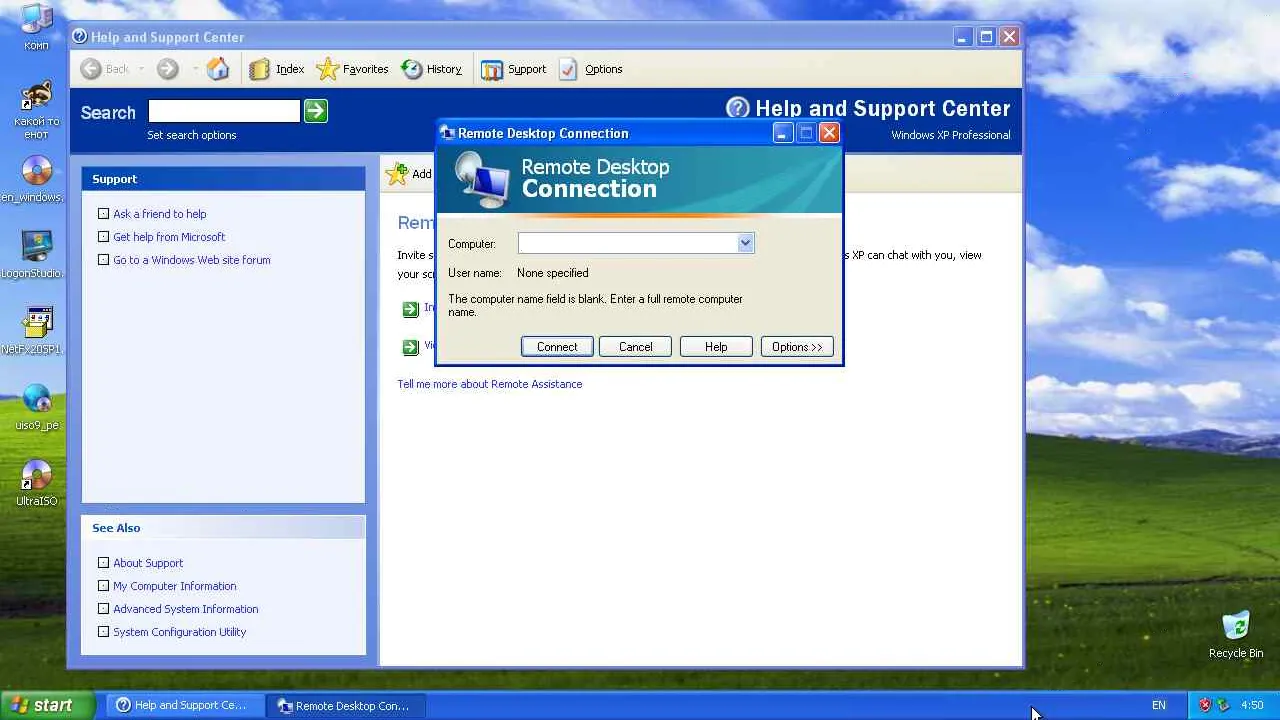The image size is (1280, 720).
Task: Select the Комп desktop icon
Action: pos(37,27)
